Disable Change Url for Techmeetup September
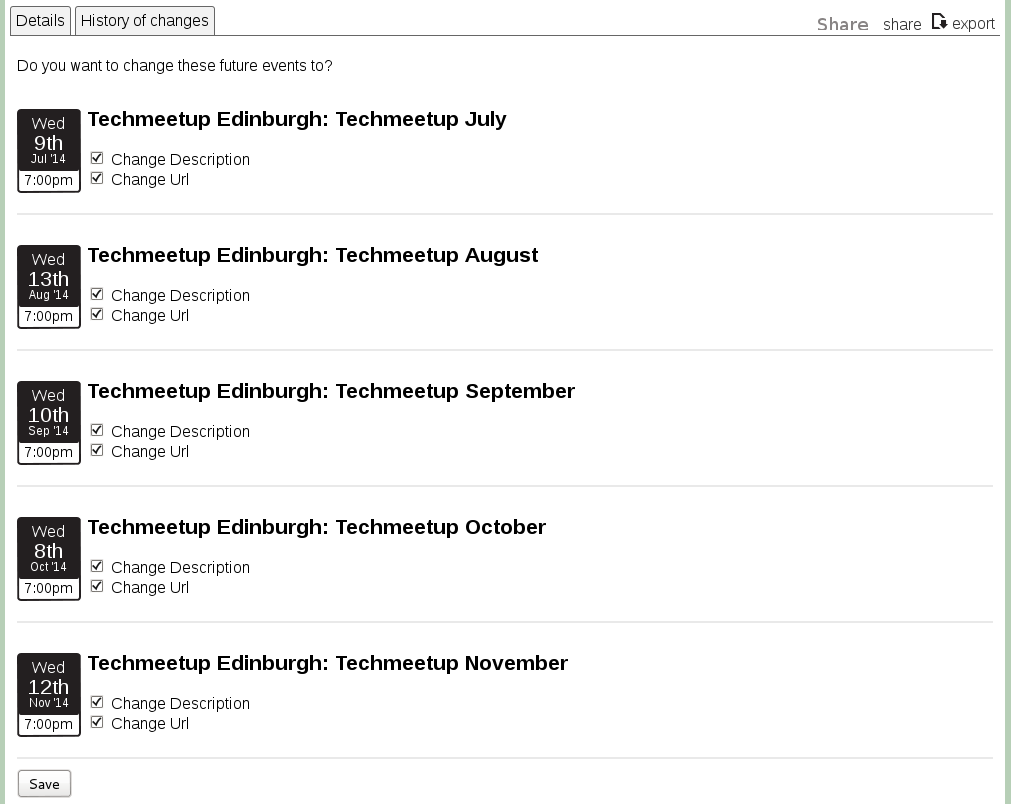 [97, 450]
